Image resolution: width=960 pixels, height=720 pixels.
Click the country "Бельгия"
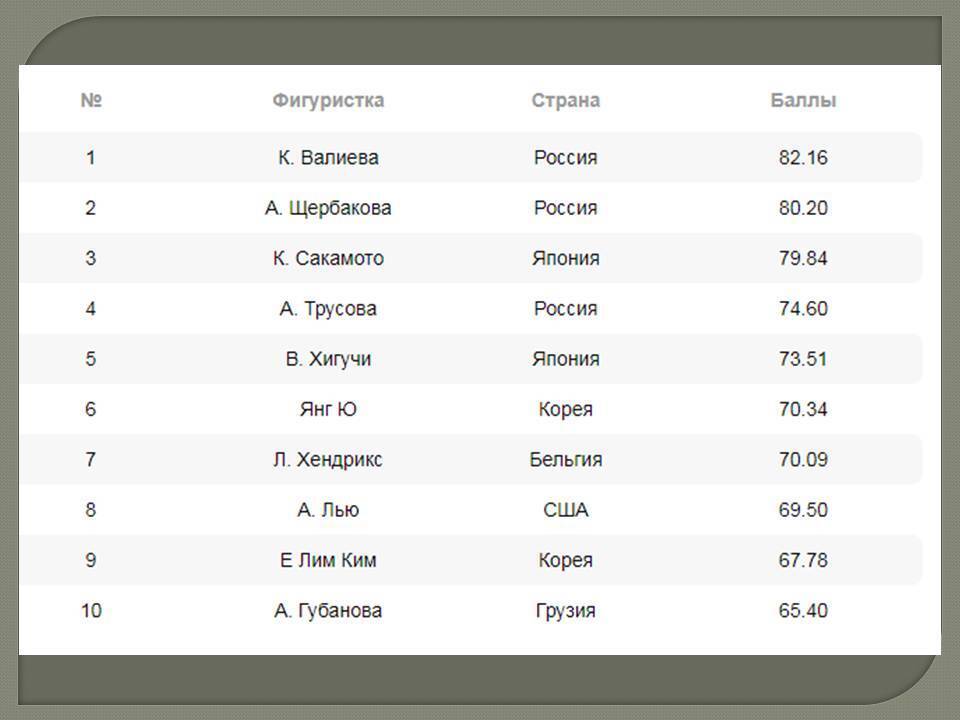tap(565, 460)
